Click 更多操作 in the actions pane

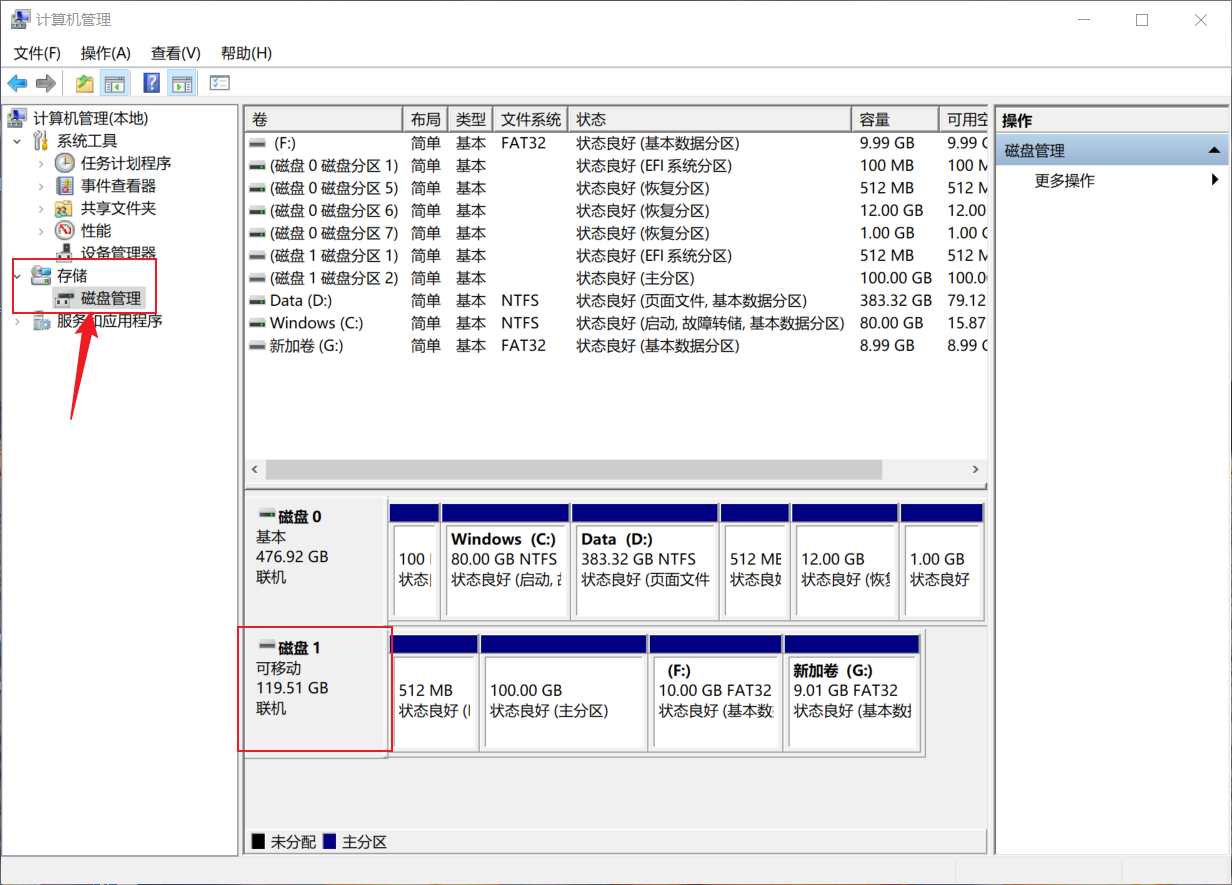tap(1064, 181)
